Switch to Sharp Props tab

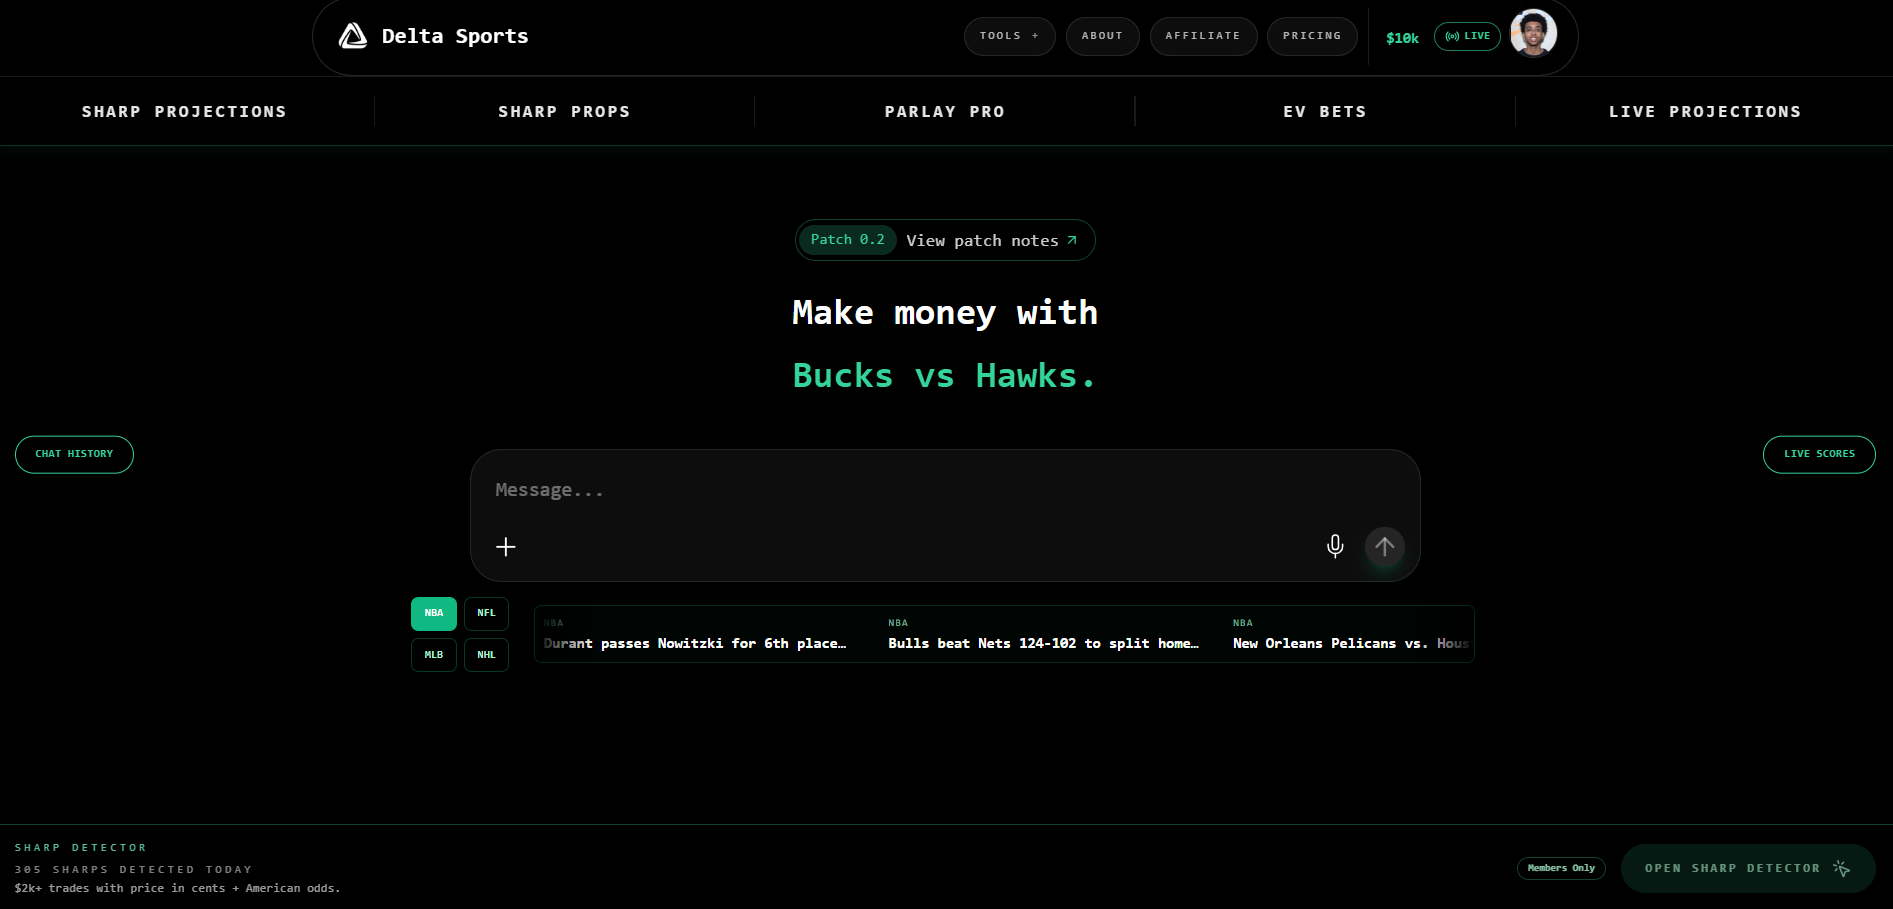click(564, 112)
